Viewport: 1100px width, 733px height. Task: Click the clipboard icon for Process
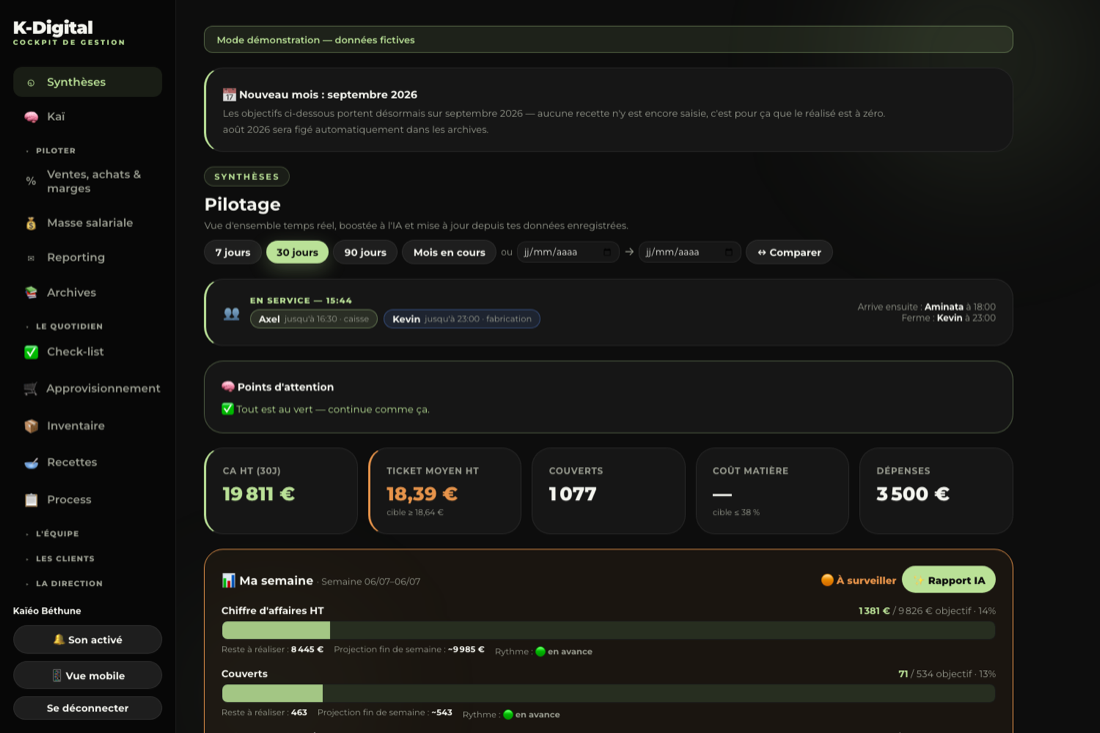(31, 500)
